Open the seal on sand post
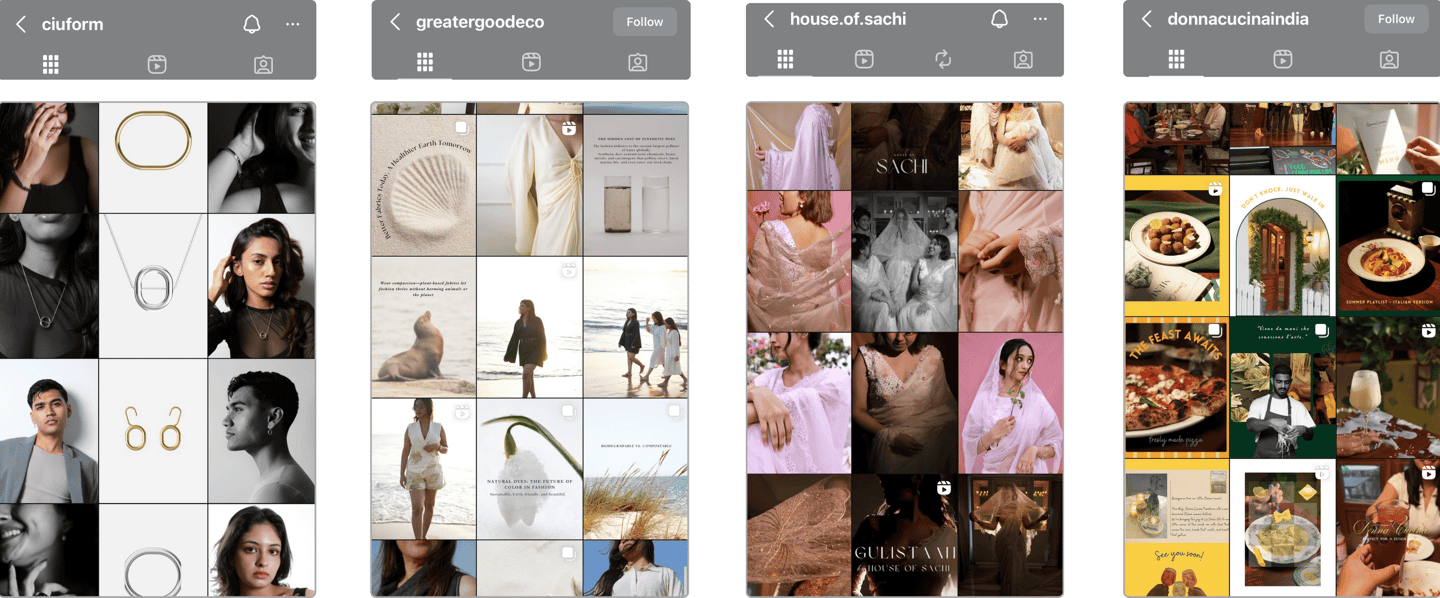Screen dimensions: 1440x598 [x=424, y=327]
